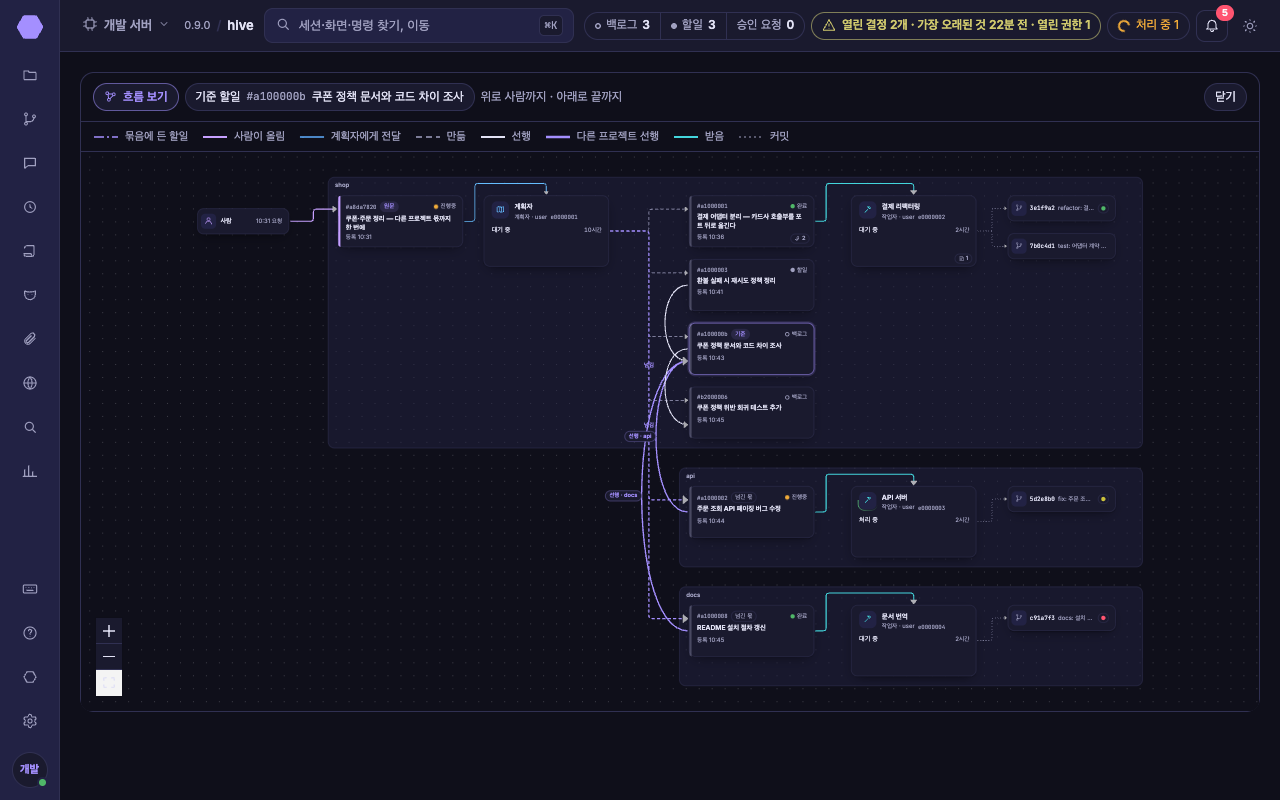Viewport: 1280px width, 800px height.
Task: Open task card 쿠폰 정책 위반 회귀 테스트 추가
Action: (x=751, y=412)
